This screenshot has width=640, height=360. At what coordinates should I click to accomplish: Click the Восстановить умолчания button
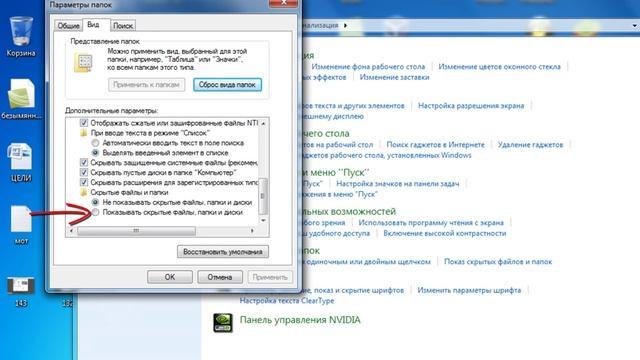tap(223, 252)
